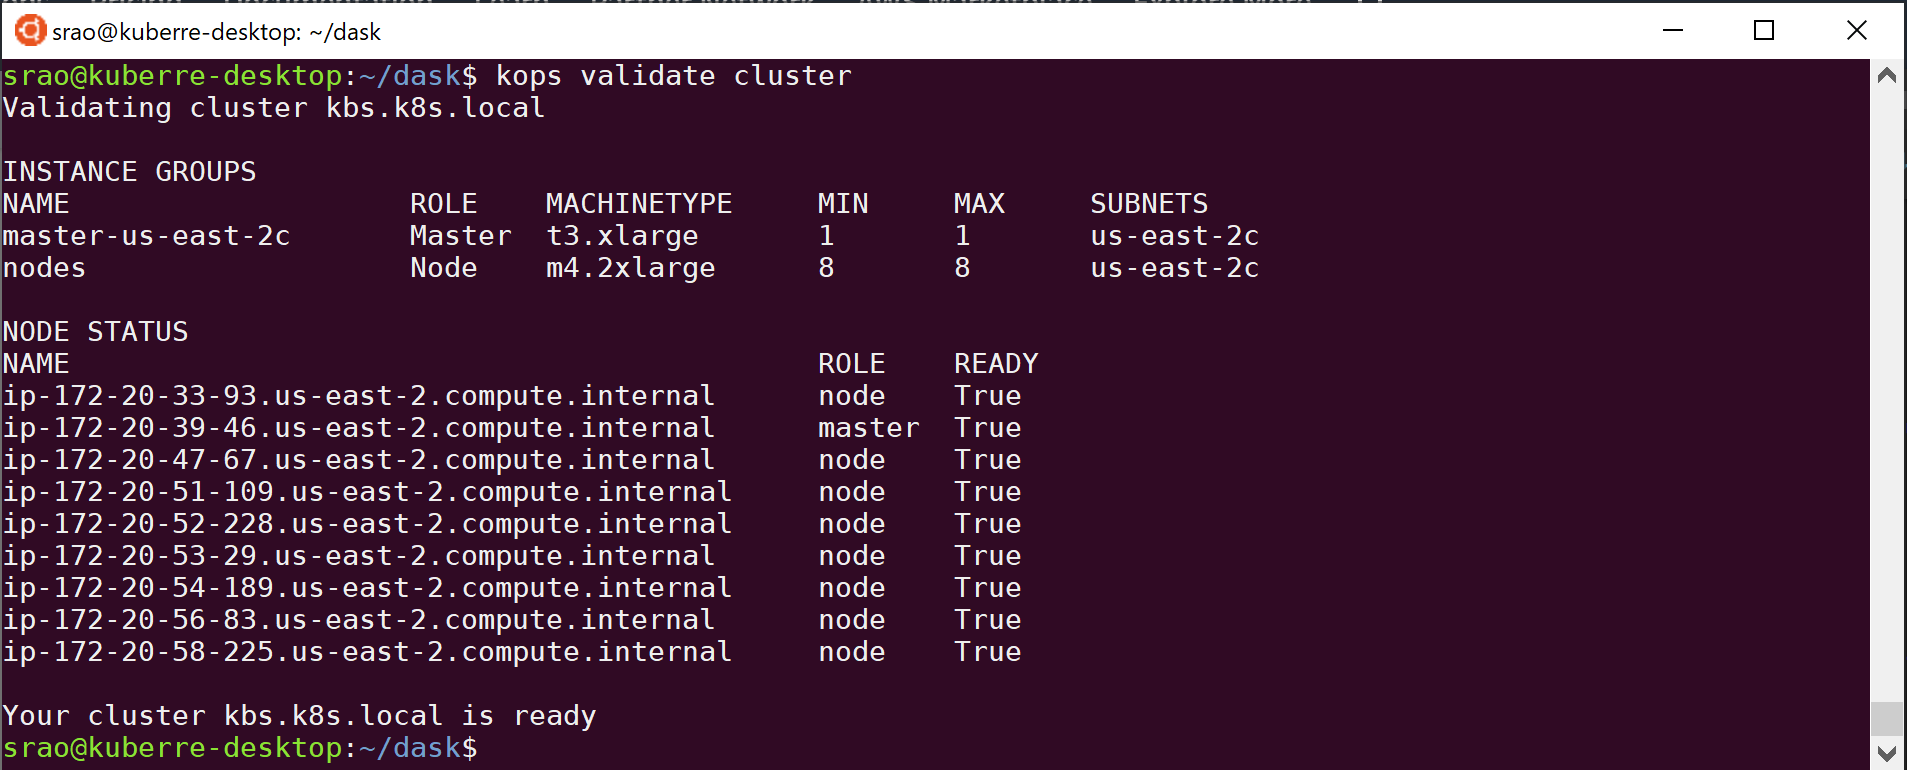Click the master-us-east-2c instance group name
Viewport: 1907px width, 770px height.
point(146,236)
